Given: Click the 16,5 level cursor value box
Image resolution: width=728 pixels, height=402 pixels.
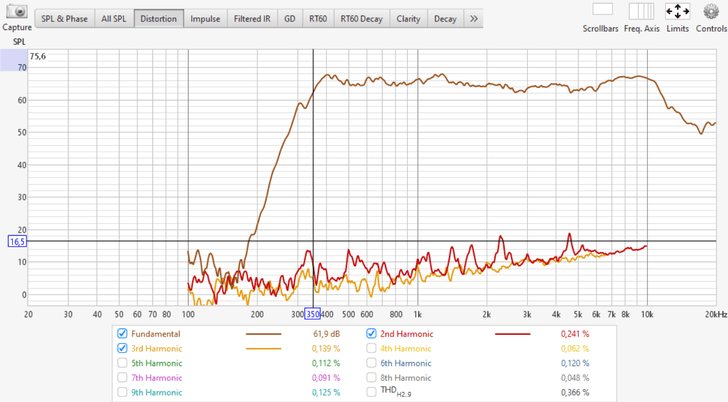Looking at the screenshot, I should pos(17,241).
